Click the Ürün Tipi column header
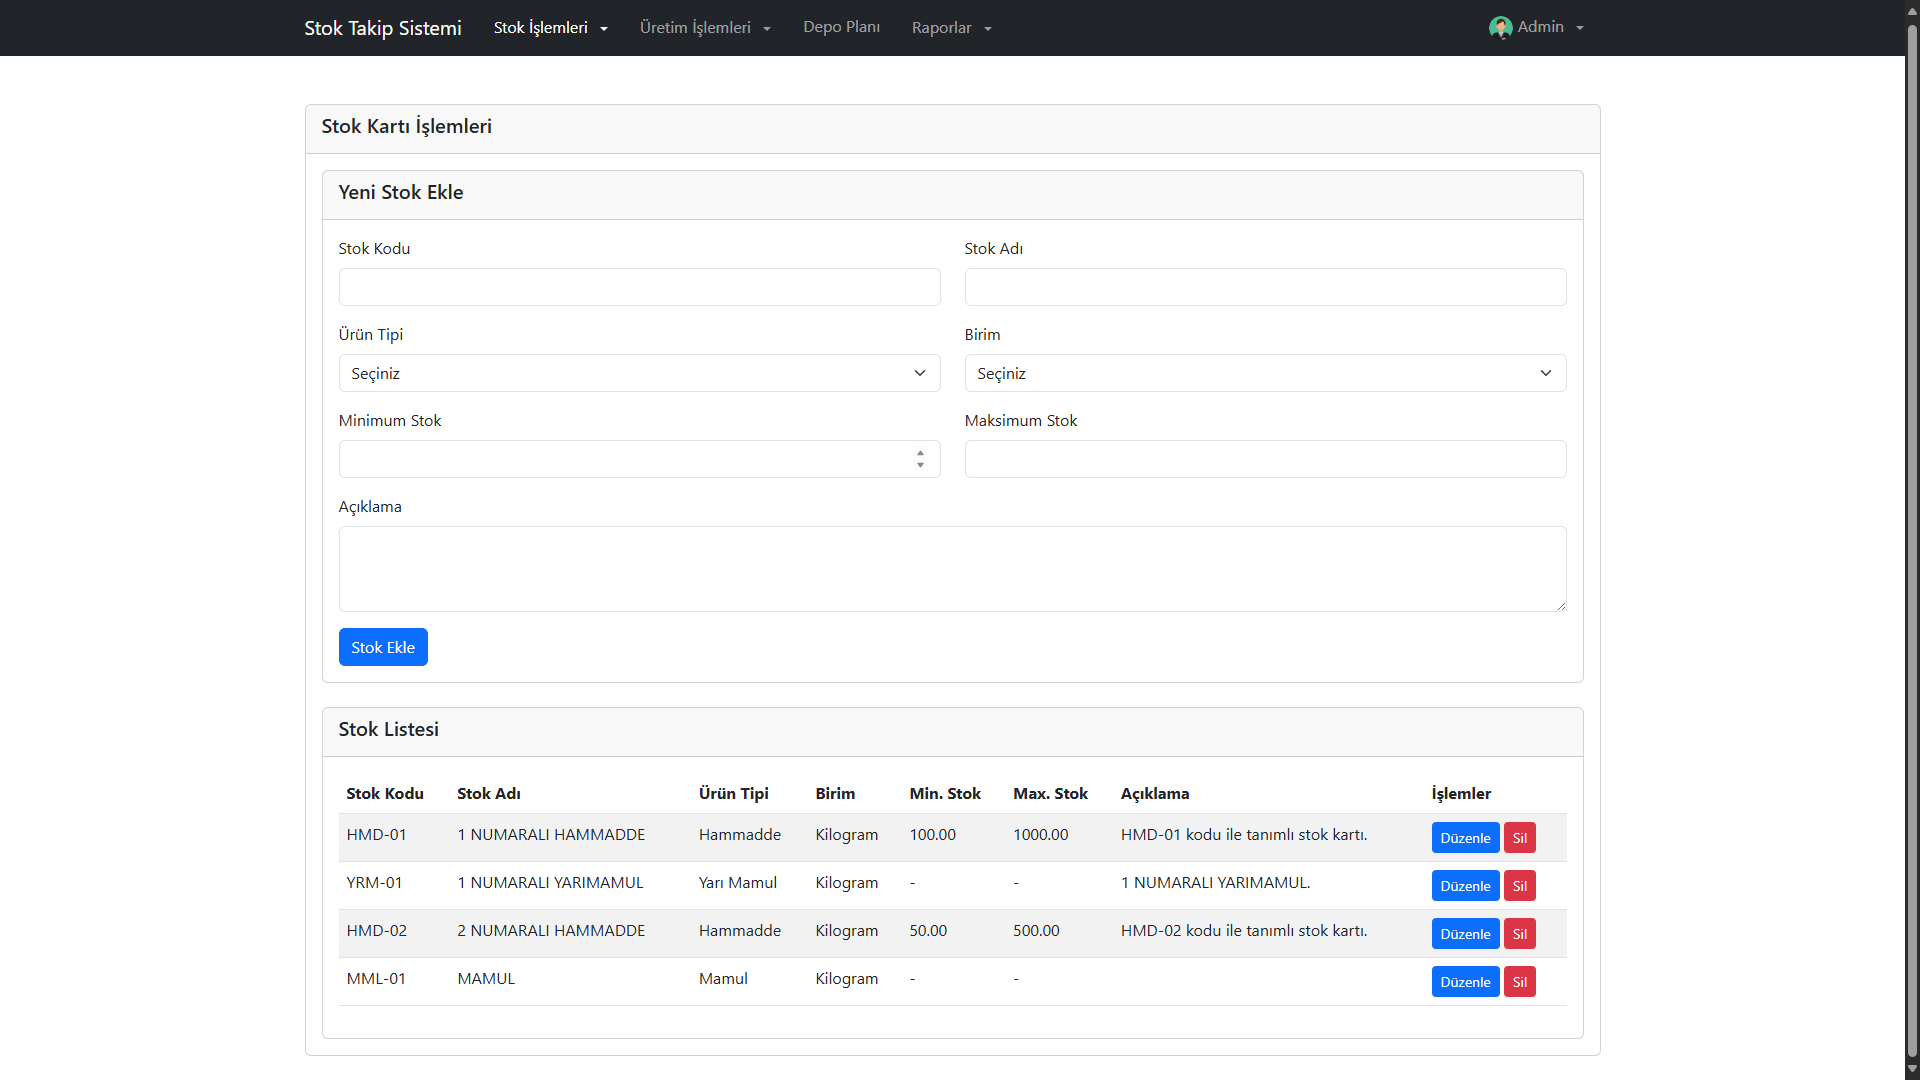 pyautogui.click(x=734, y=793)
